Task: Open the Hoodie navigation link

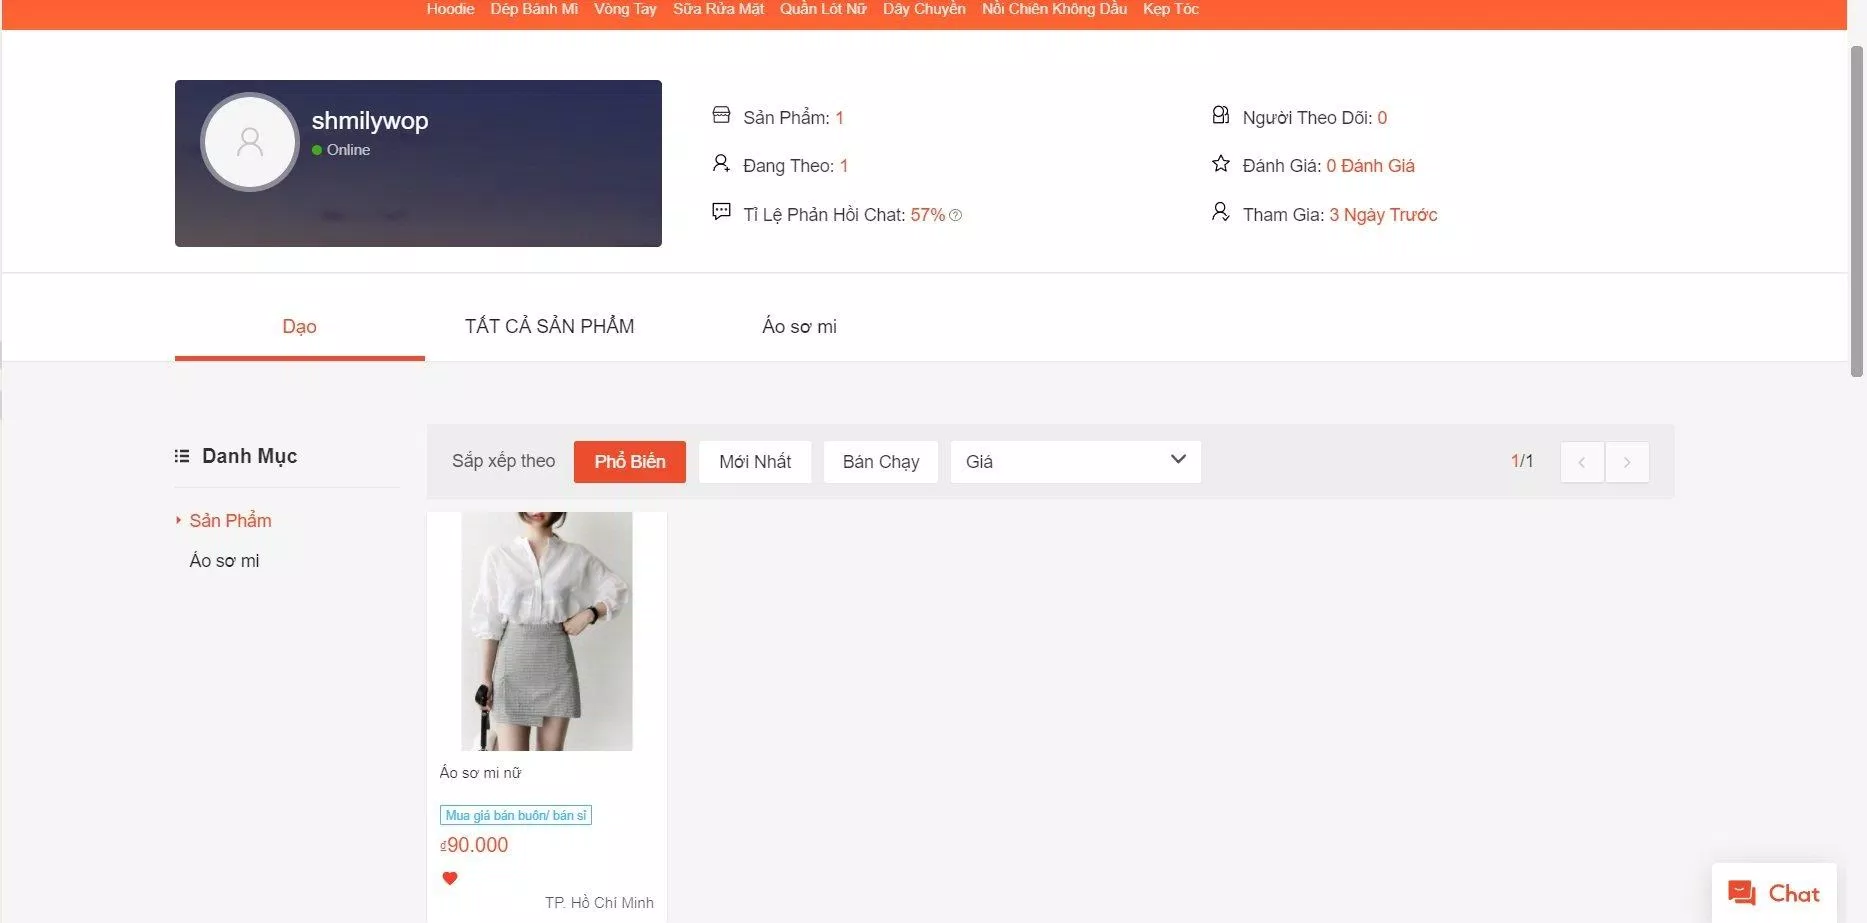Action: 450,9
